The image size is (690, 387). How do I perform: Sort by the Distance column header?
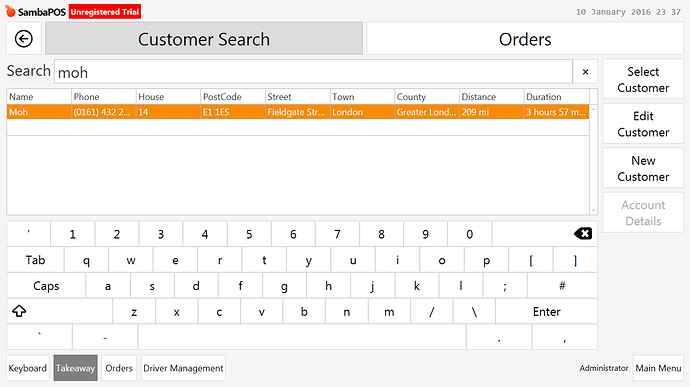tap(492, 97)
